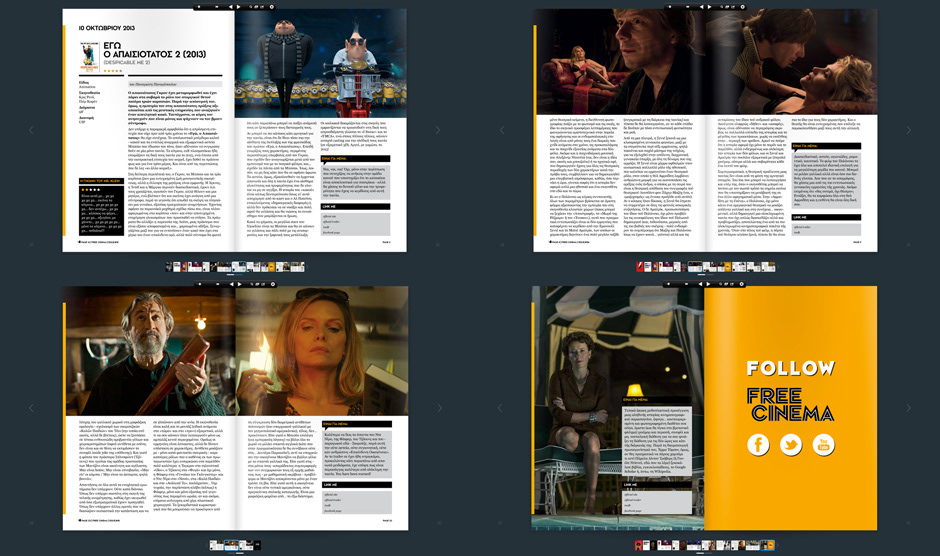Click toolbar previous arrow in Follow Free Cinema viewer
Image resolution: width=940 pixels, height=556 pixels.
700,284
